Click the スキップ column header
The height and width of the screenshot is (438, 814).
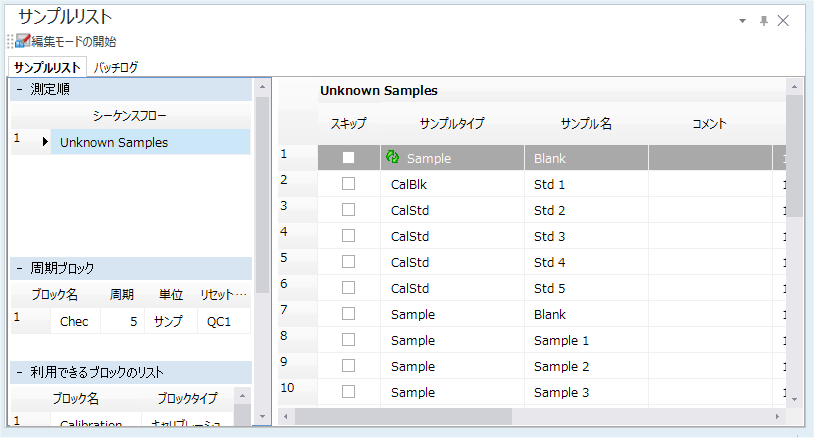(x=349, y=124)
